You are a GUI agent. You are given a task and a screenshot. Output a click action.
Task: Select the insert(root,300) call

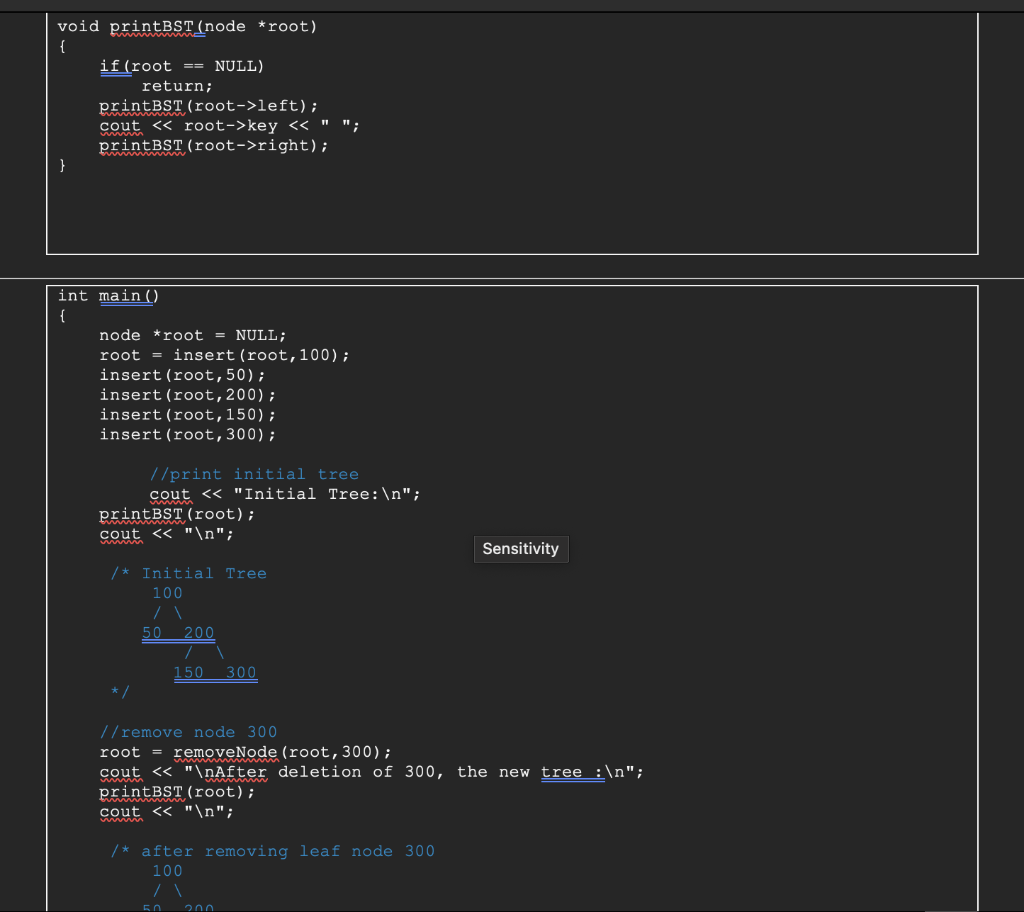point(187,434)
